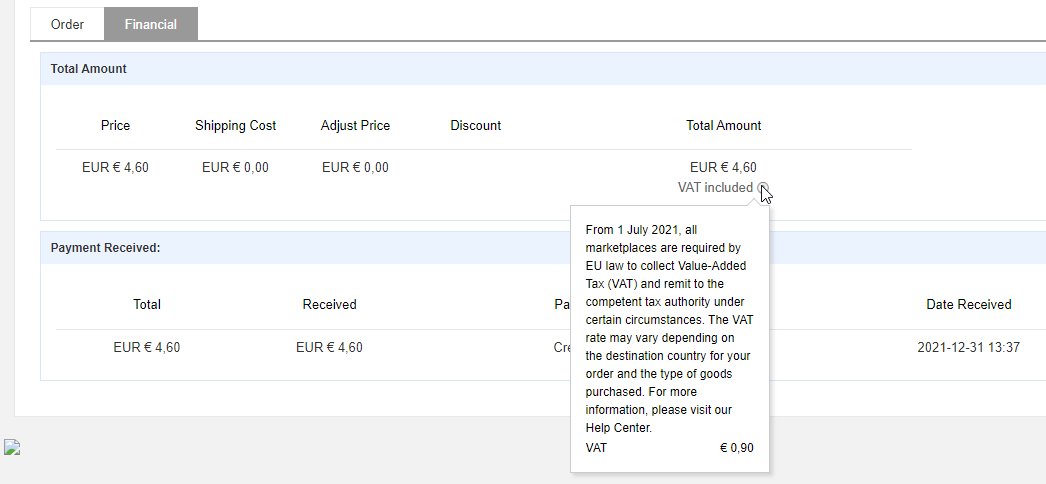Click the 2021-12-31 13:37 date value
Viewport: 1046px width, 484px height.
pyautogui.click(x=969, y=347)
